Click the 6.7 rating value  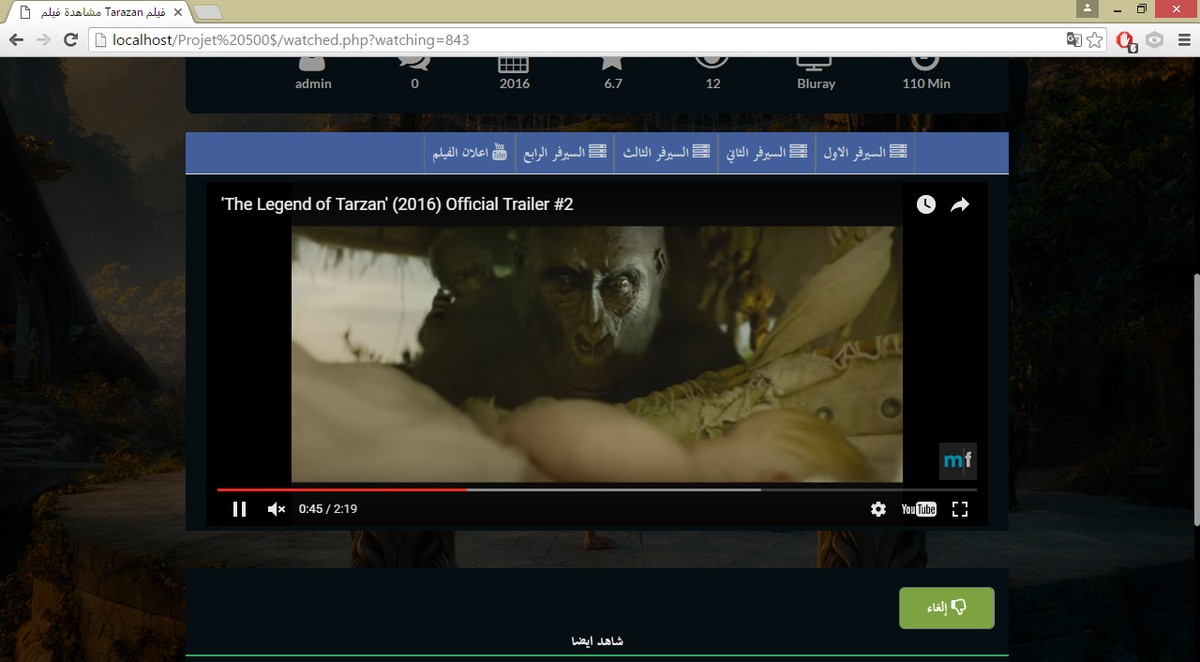613,84
